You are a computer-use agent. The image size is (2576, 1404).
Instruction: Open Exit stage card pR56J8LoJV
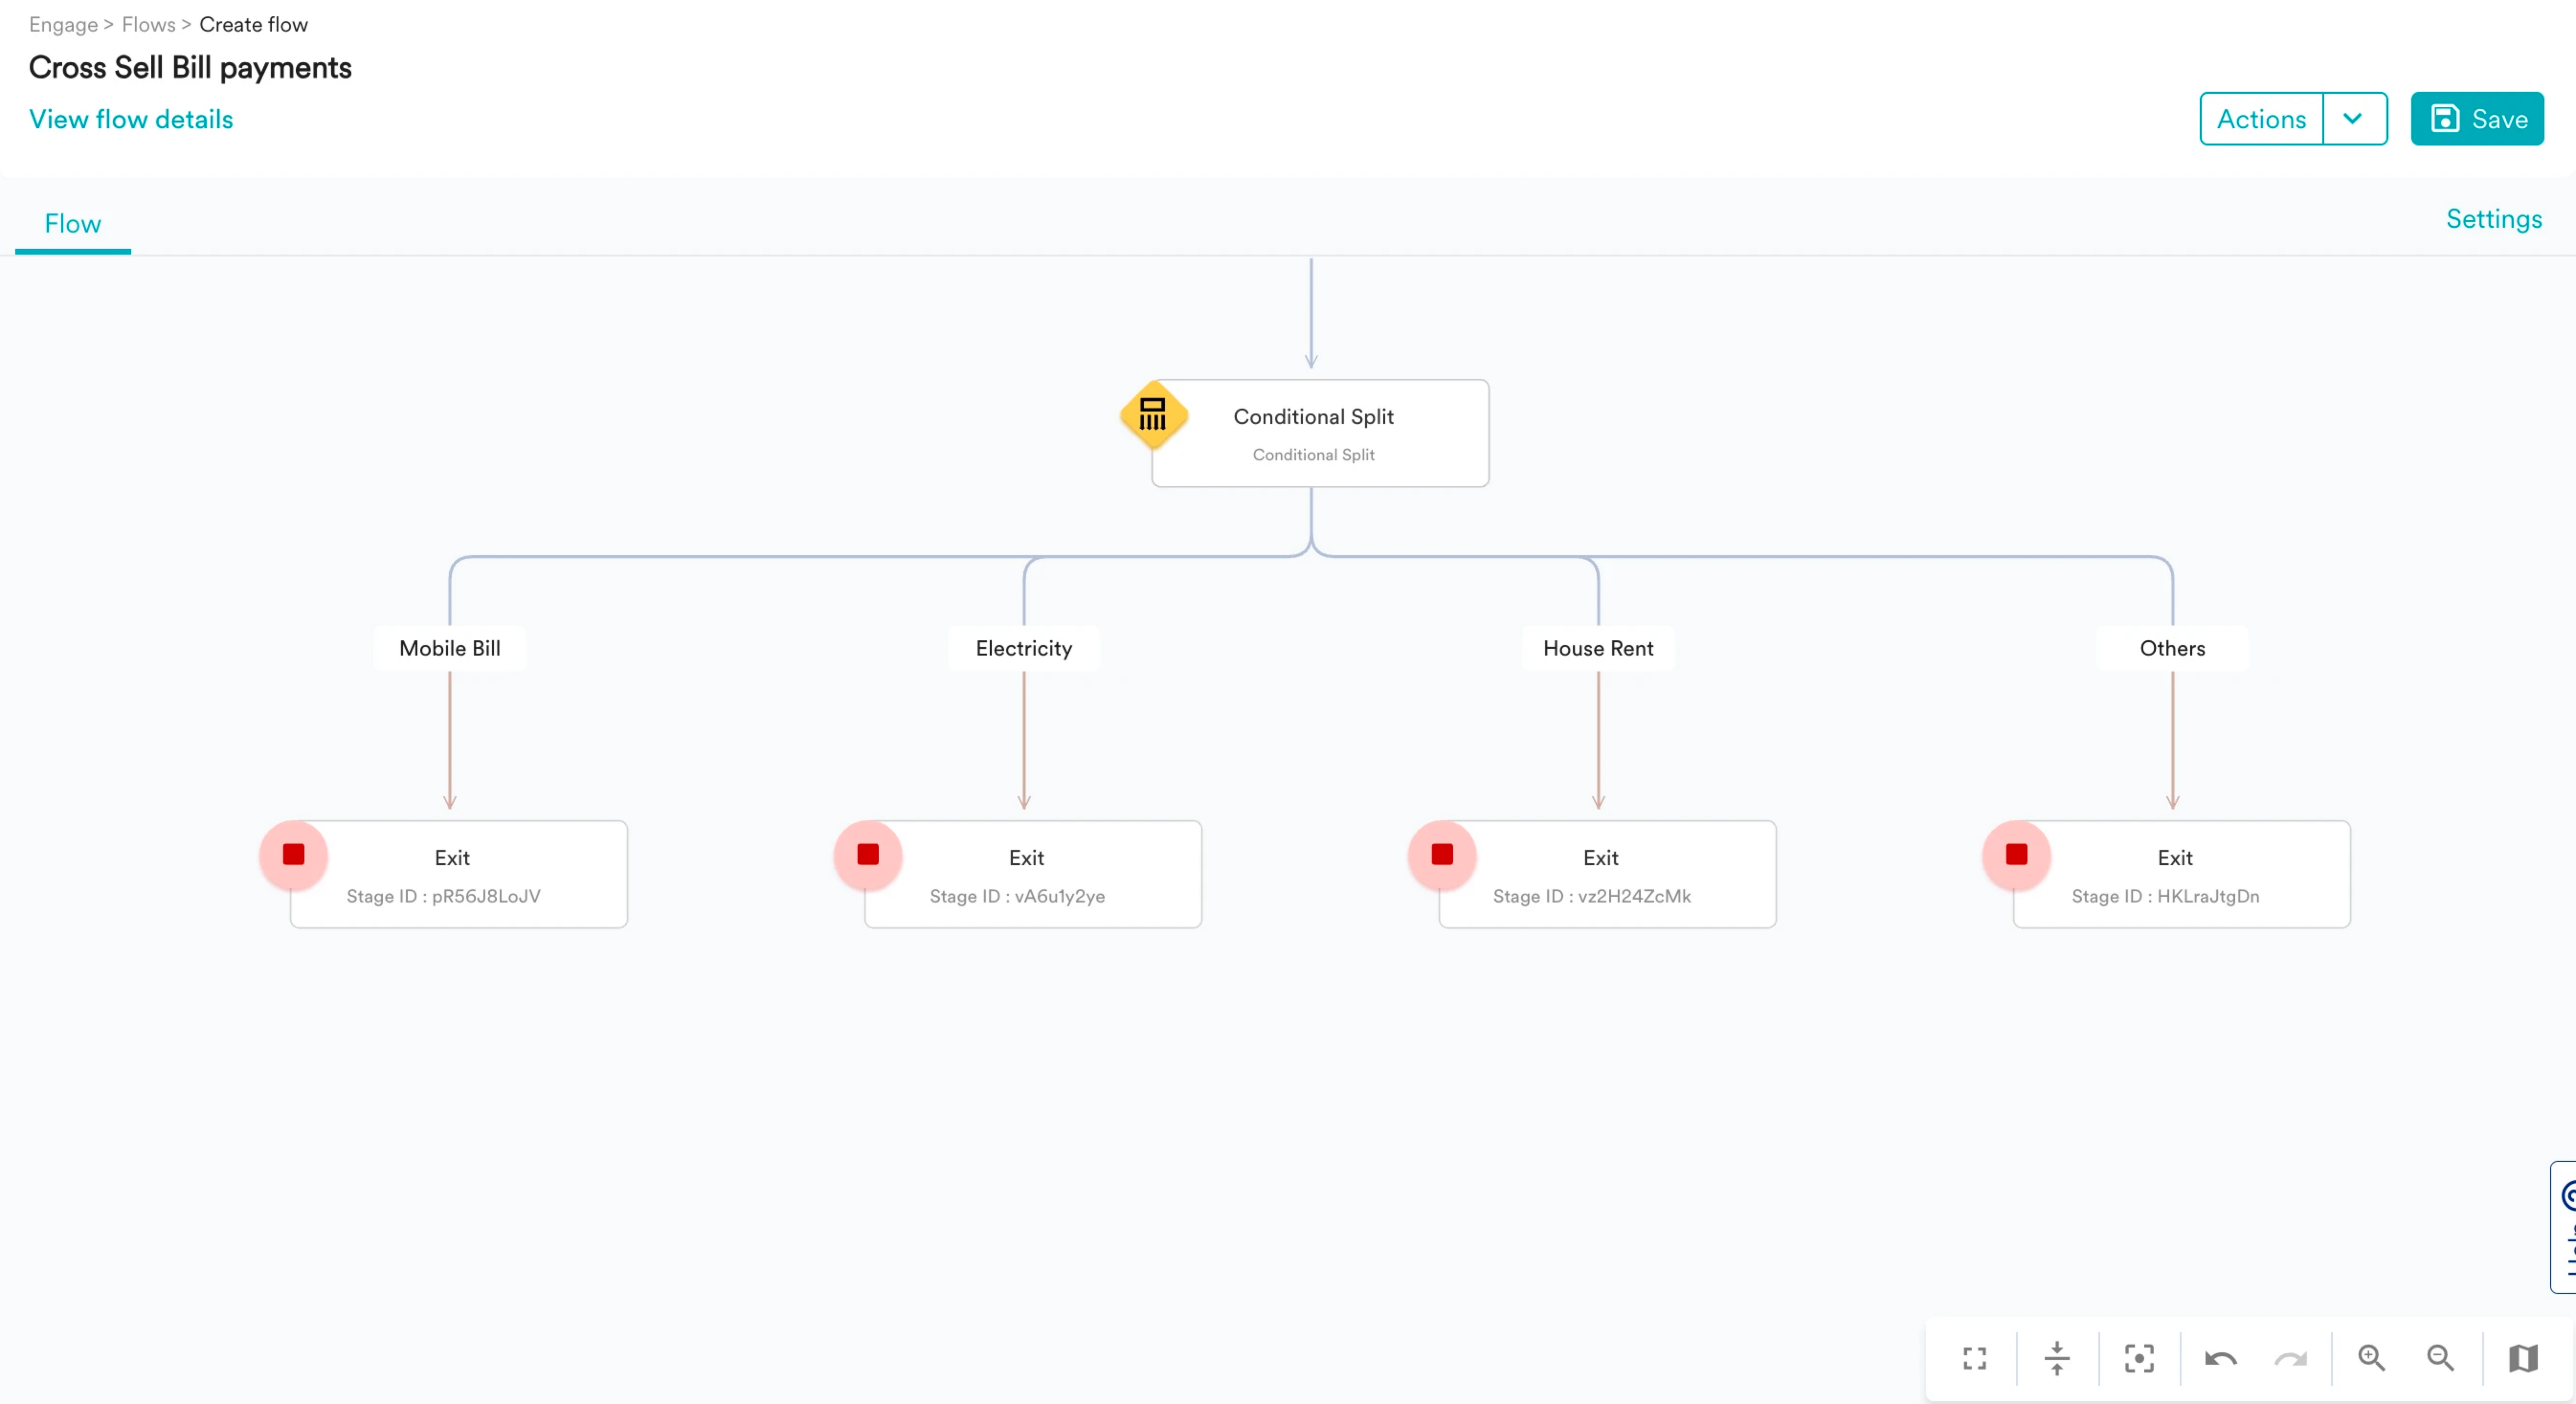pyautogui.click(x=459, y=874)
